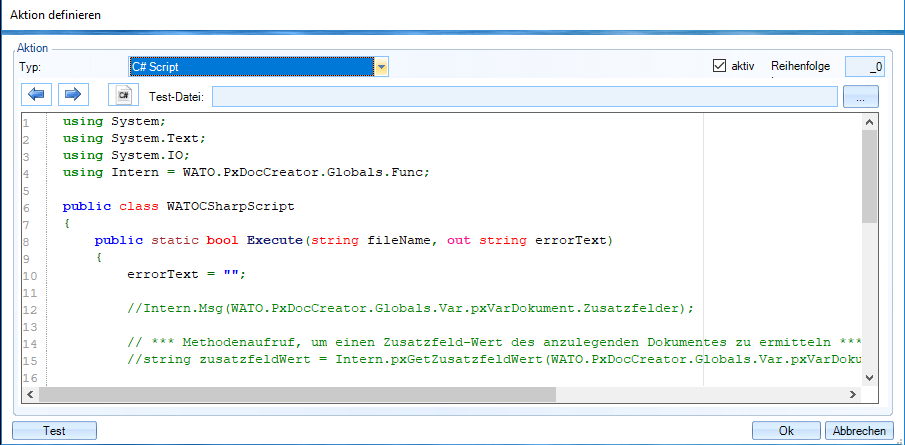The width and height of the screenshot is (905, 445).
Task: Click the C# script file icon
Action: [123, 95]
